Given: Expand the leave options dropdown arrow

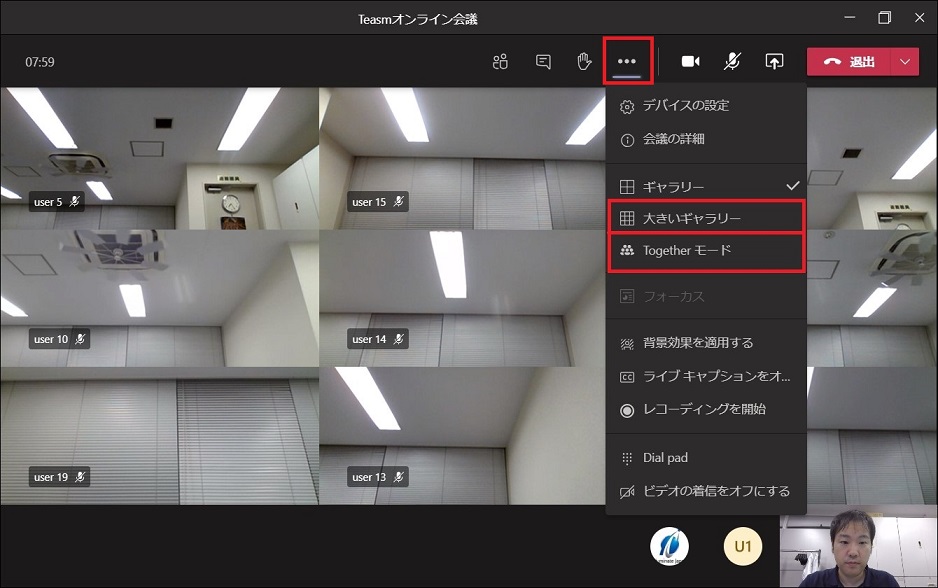Looking at the screenshot, I should click(905, 62).
